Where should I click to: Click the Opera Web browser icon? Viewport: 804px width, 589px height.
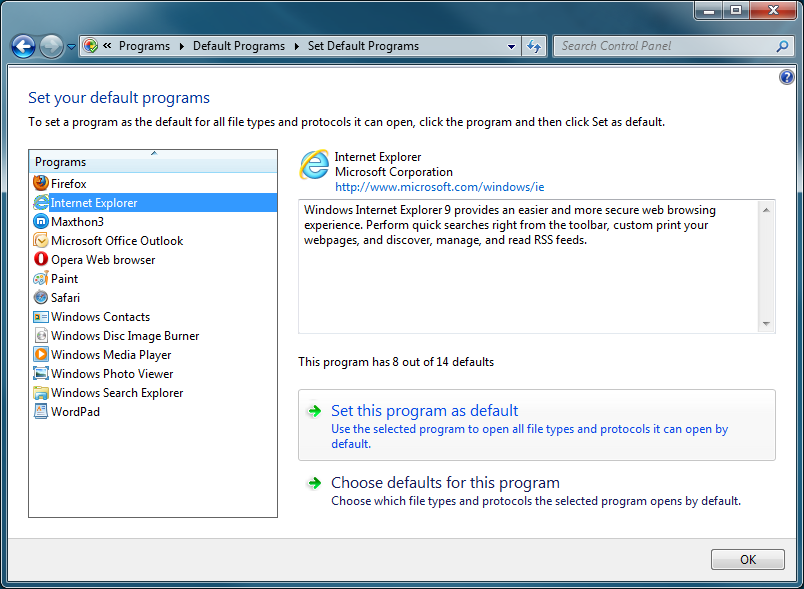pos(41,259)
